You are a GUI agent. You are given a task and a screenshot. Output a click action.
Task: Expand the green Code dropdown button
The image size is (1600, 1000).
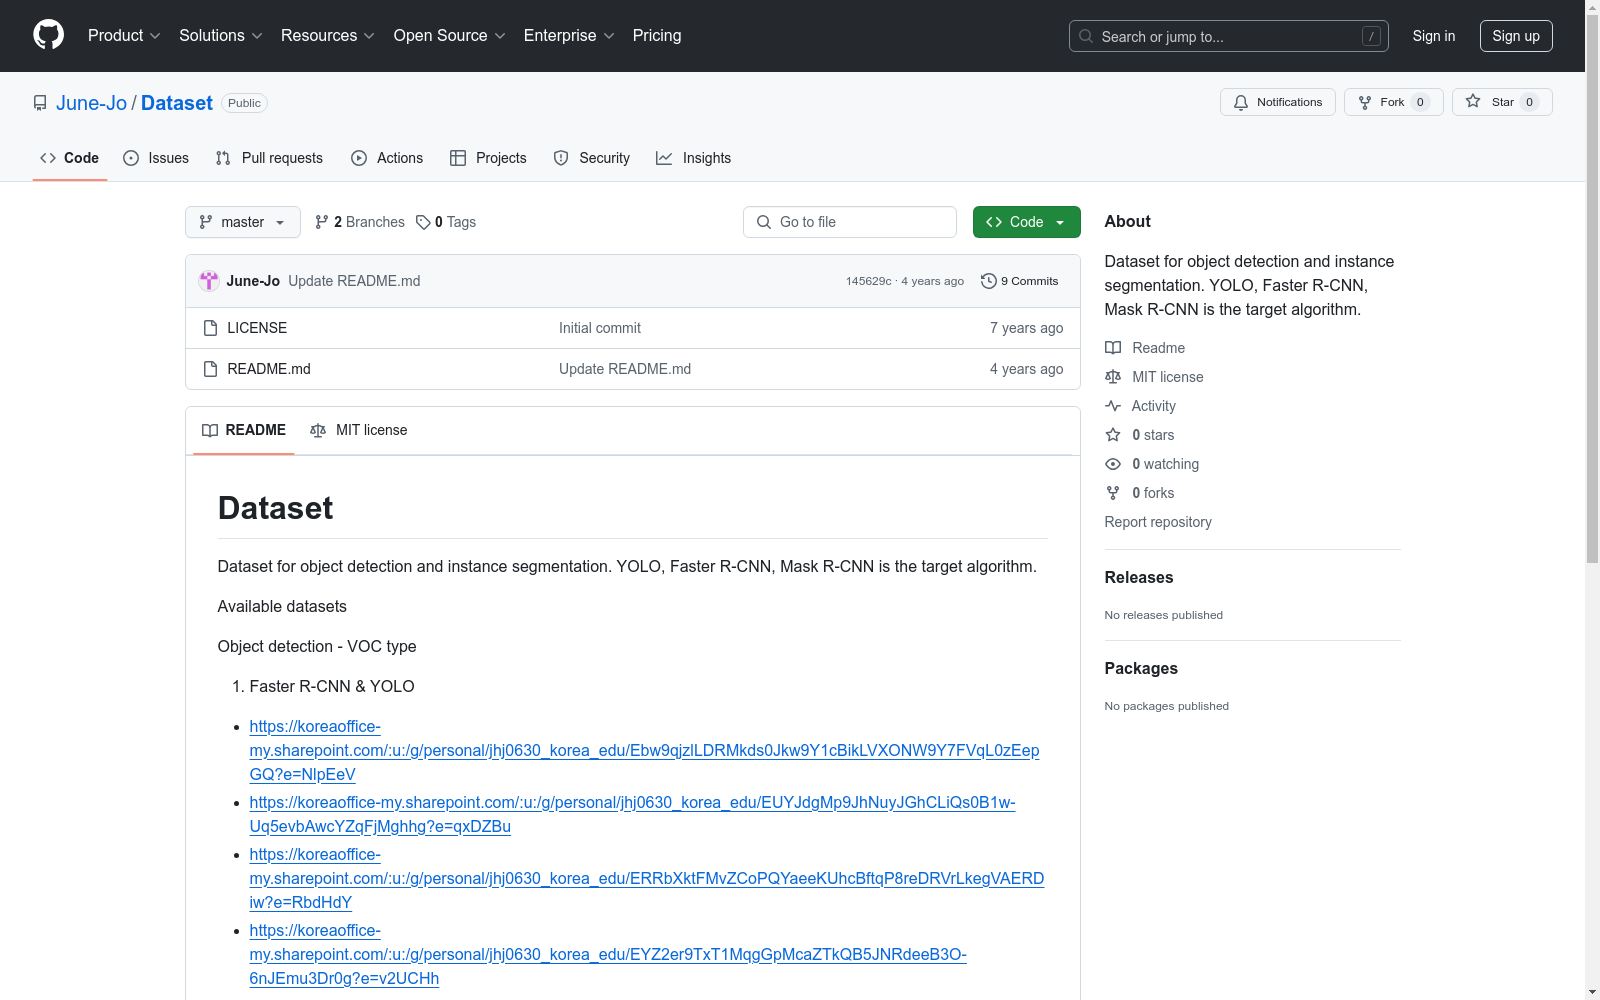click(x=1026, y=222)
